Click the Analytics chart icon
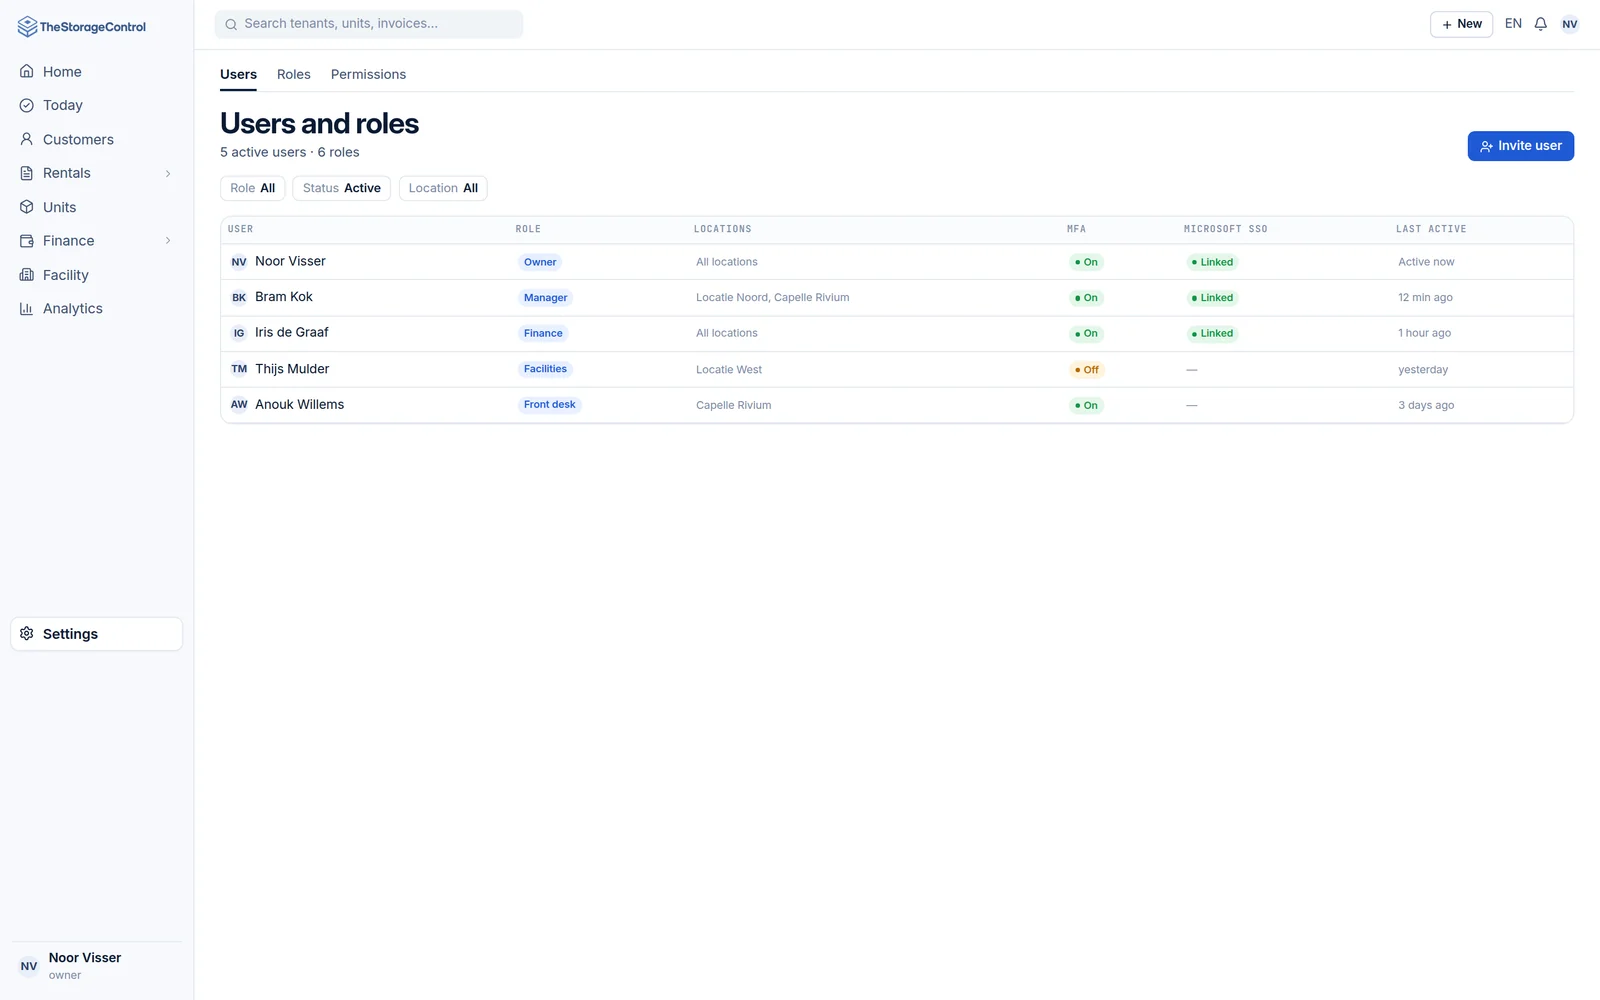Viewport: 1600px width, 1000px height. (x=27, y=309)
